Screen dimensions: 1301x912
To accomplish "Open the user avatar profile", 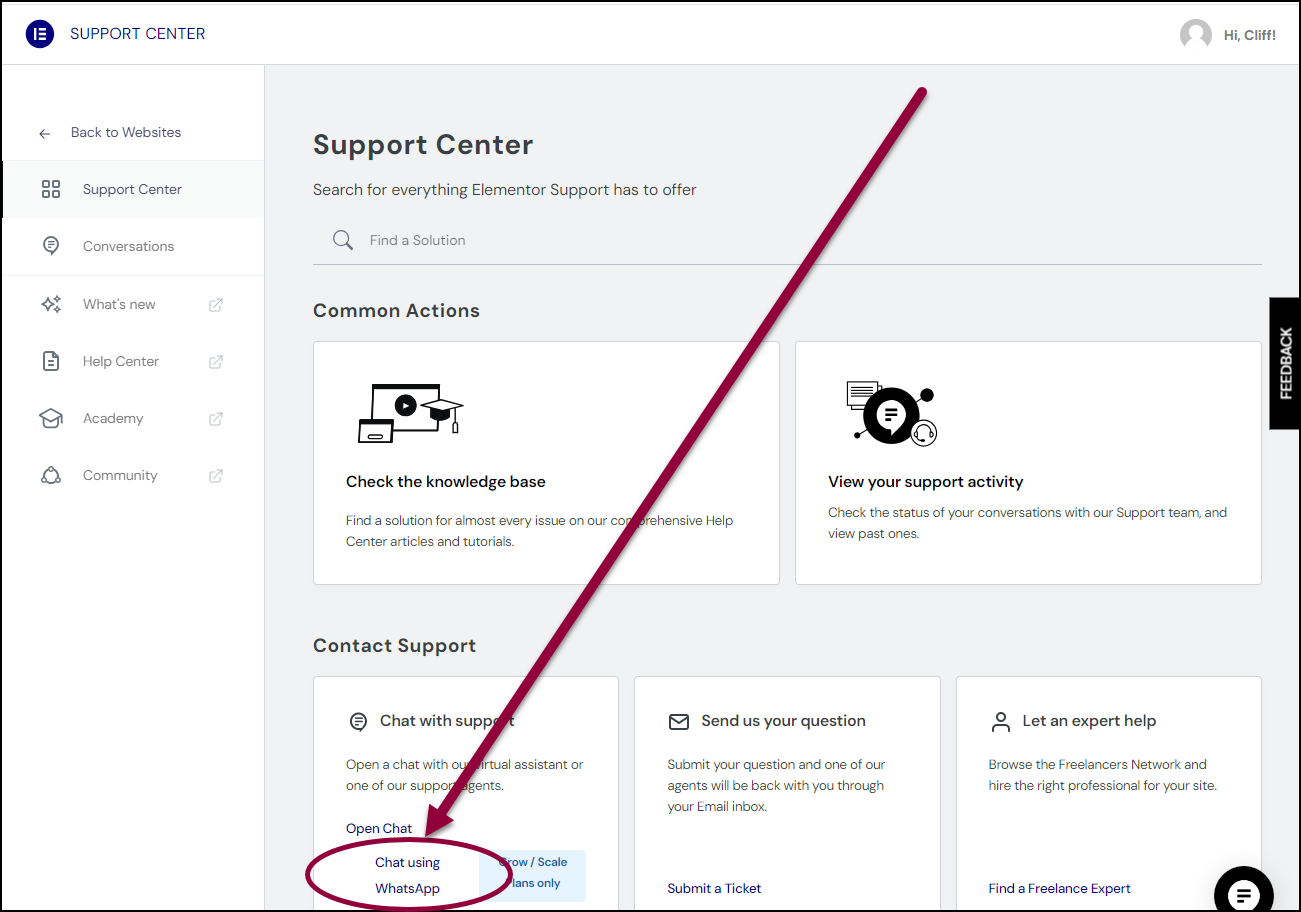I will tap(1196, 35).
